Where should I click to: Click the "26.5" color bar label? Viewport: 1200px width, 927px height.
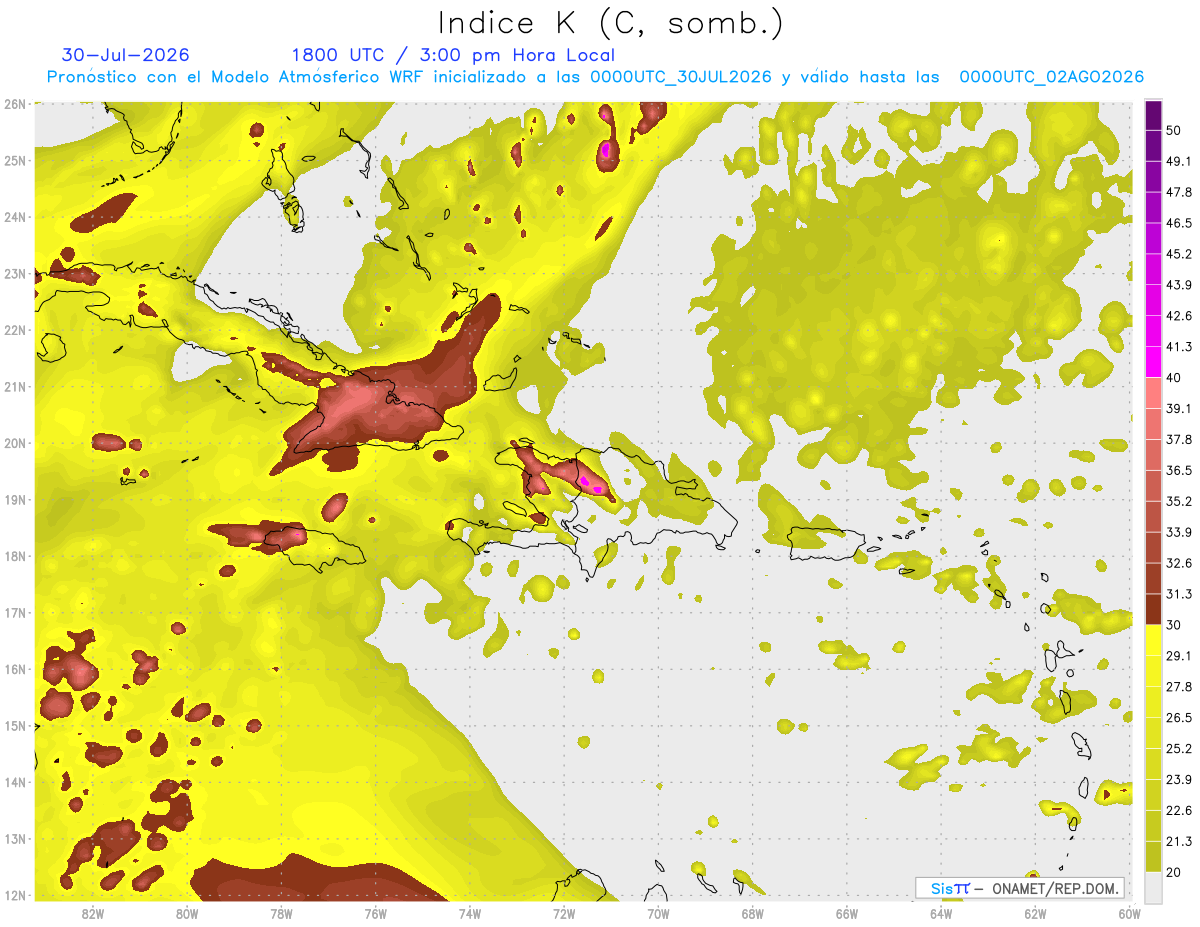tap(1178, 717)
